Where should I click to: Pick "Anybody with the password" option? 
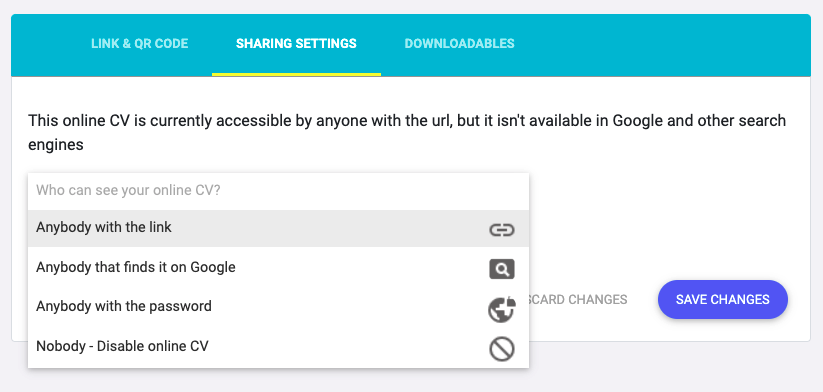click(x=278, y=306)
